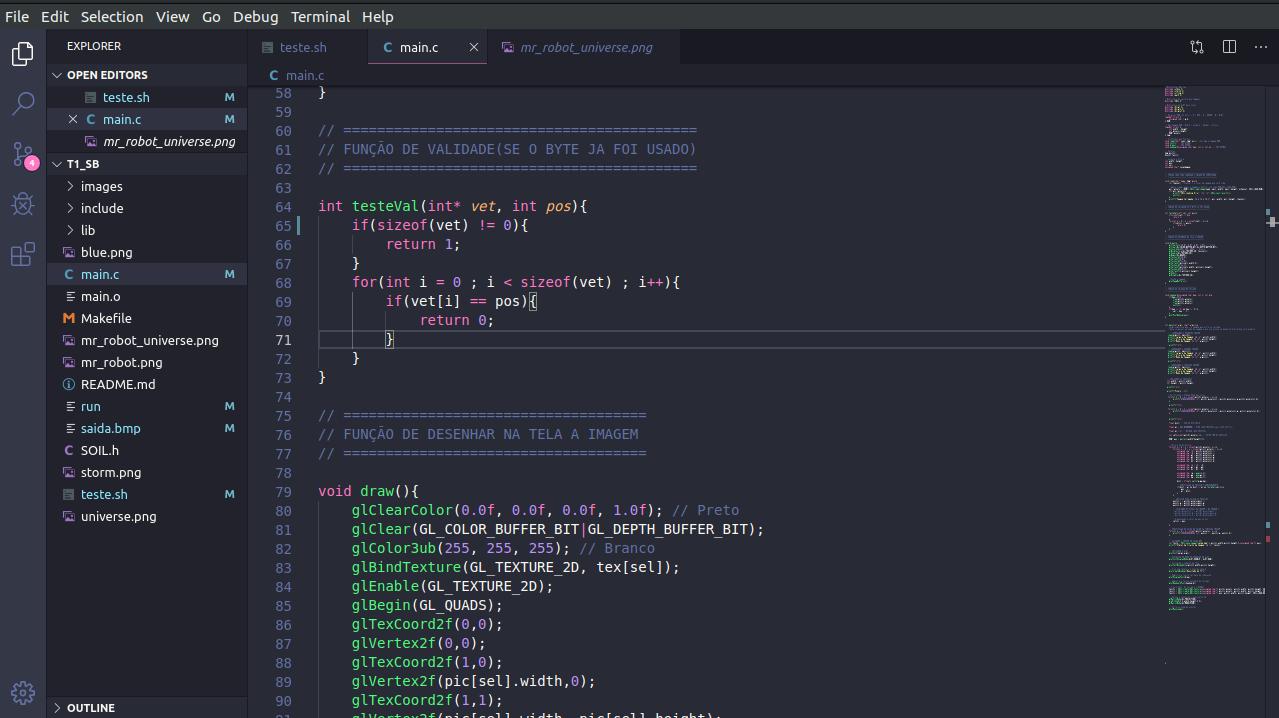Click the M status beside saida.bmp
The height and width of the screenshot is (718, 1279).
(229, 428)
